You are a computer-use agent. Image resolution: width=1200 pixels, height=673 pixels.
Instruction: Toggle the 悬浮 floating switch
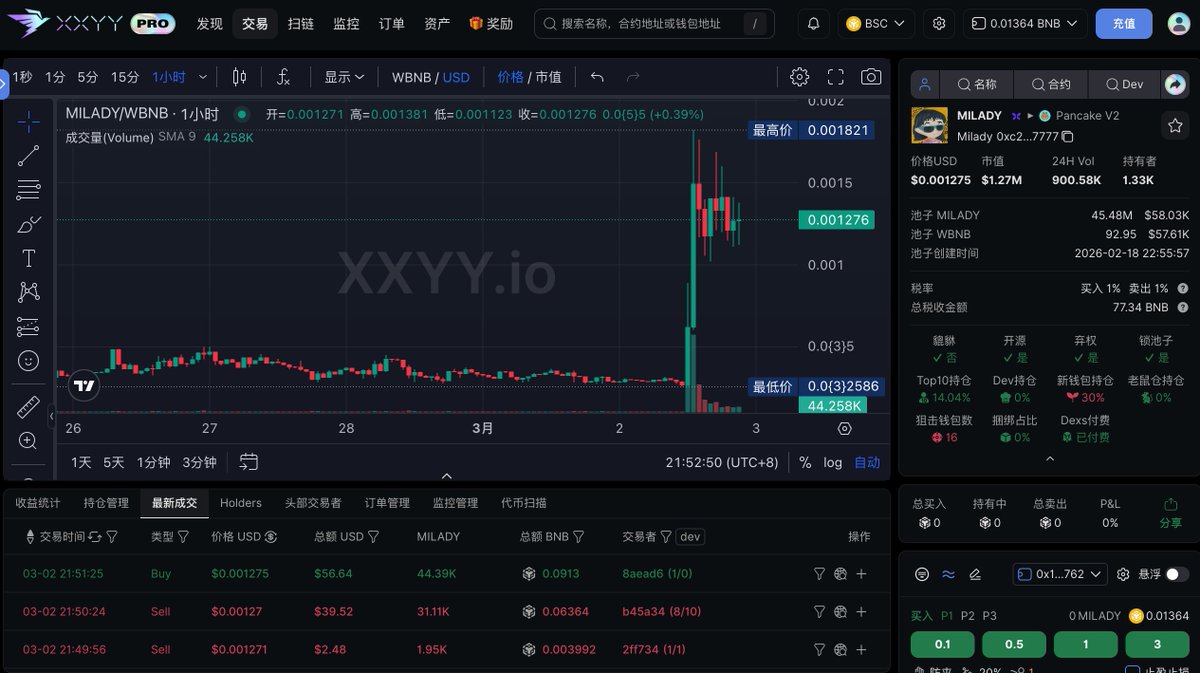pos(1177,574)
